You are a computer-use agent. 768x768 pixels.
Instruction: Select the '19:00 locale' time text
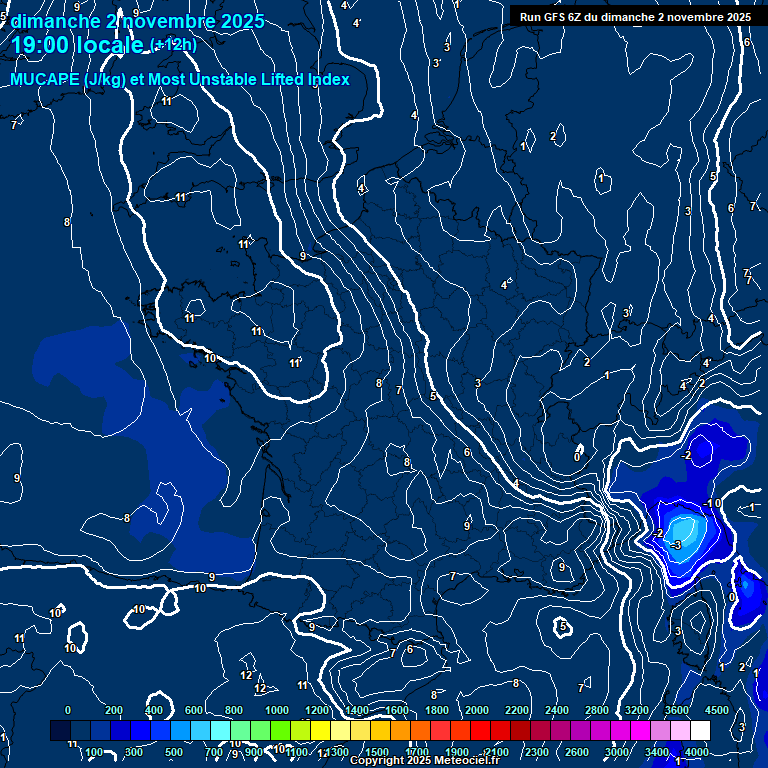coord(77,45)
